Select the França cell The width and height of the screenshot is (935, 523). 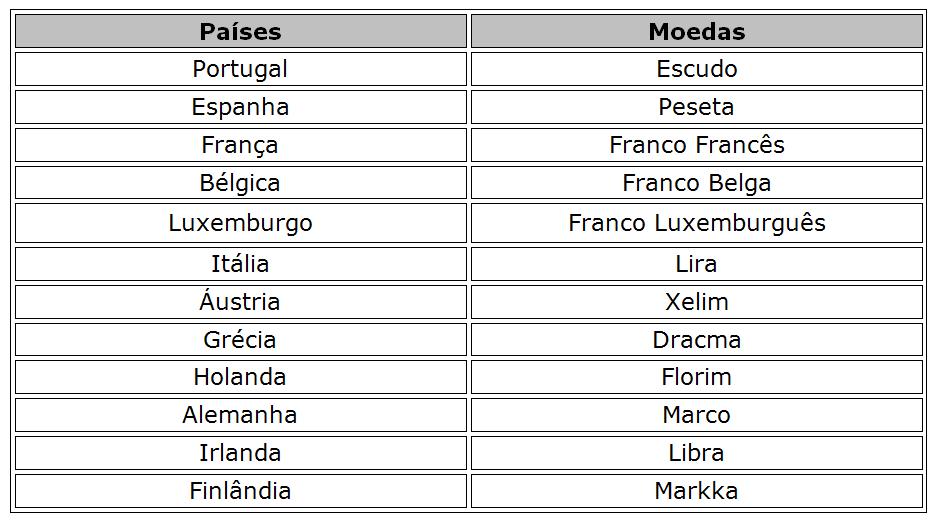(240, 145)
